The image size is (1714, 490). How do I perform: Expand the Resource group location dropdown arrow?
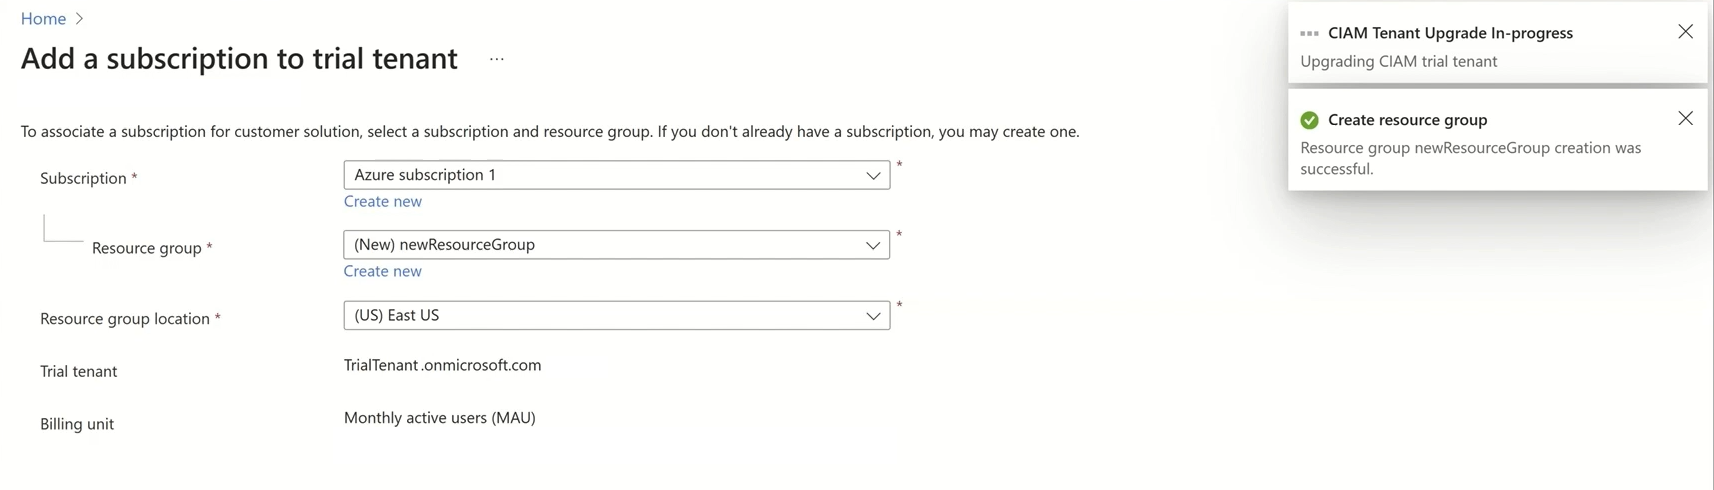pos(873,316)
